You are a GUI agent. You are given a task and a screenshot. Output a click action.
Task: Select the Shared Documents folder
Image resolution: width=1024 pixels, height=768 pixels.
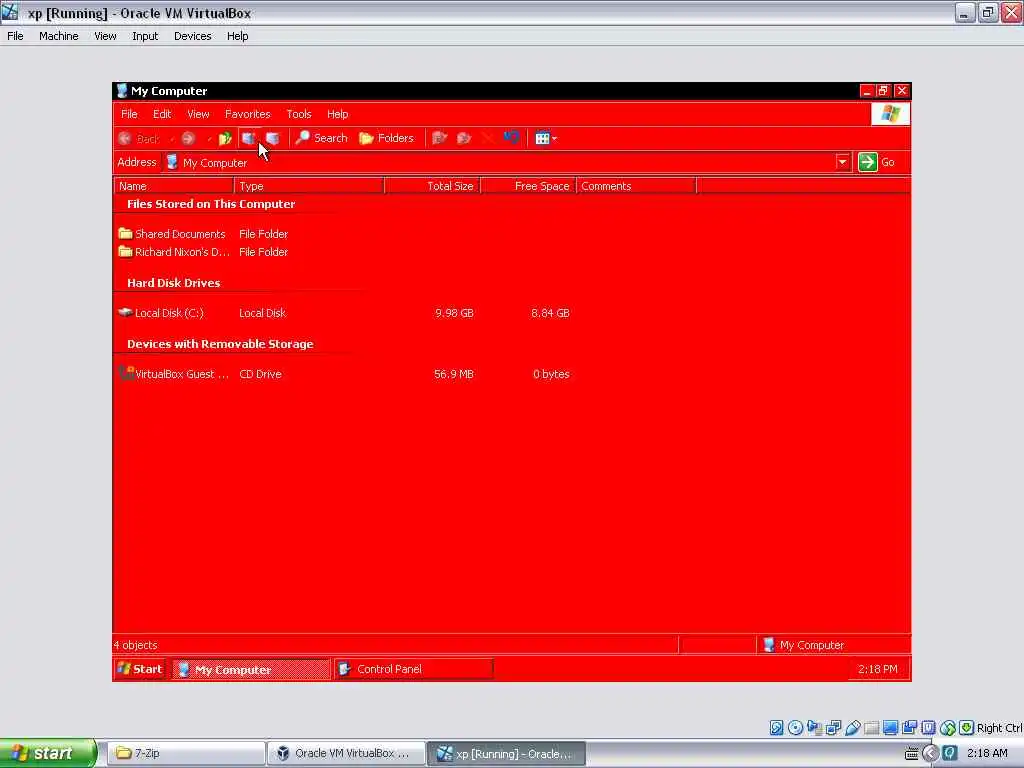point(172,234)
